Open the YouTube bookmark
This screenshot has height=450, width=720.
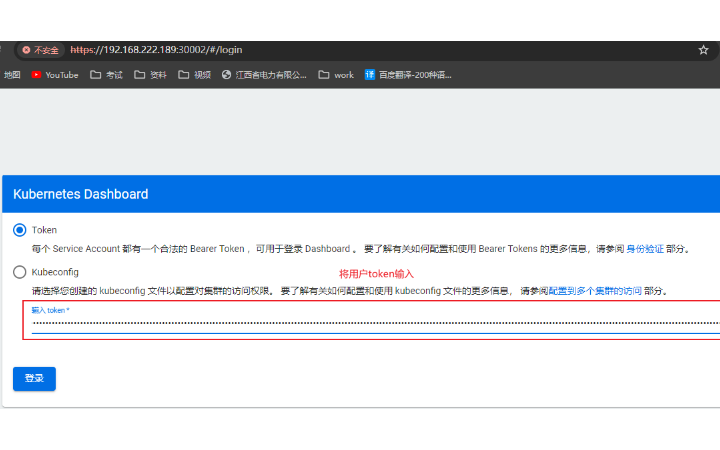tap(55, 75)
